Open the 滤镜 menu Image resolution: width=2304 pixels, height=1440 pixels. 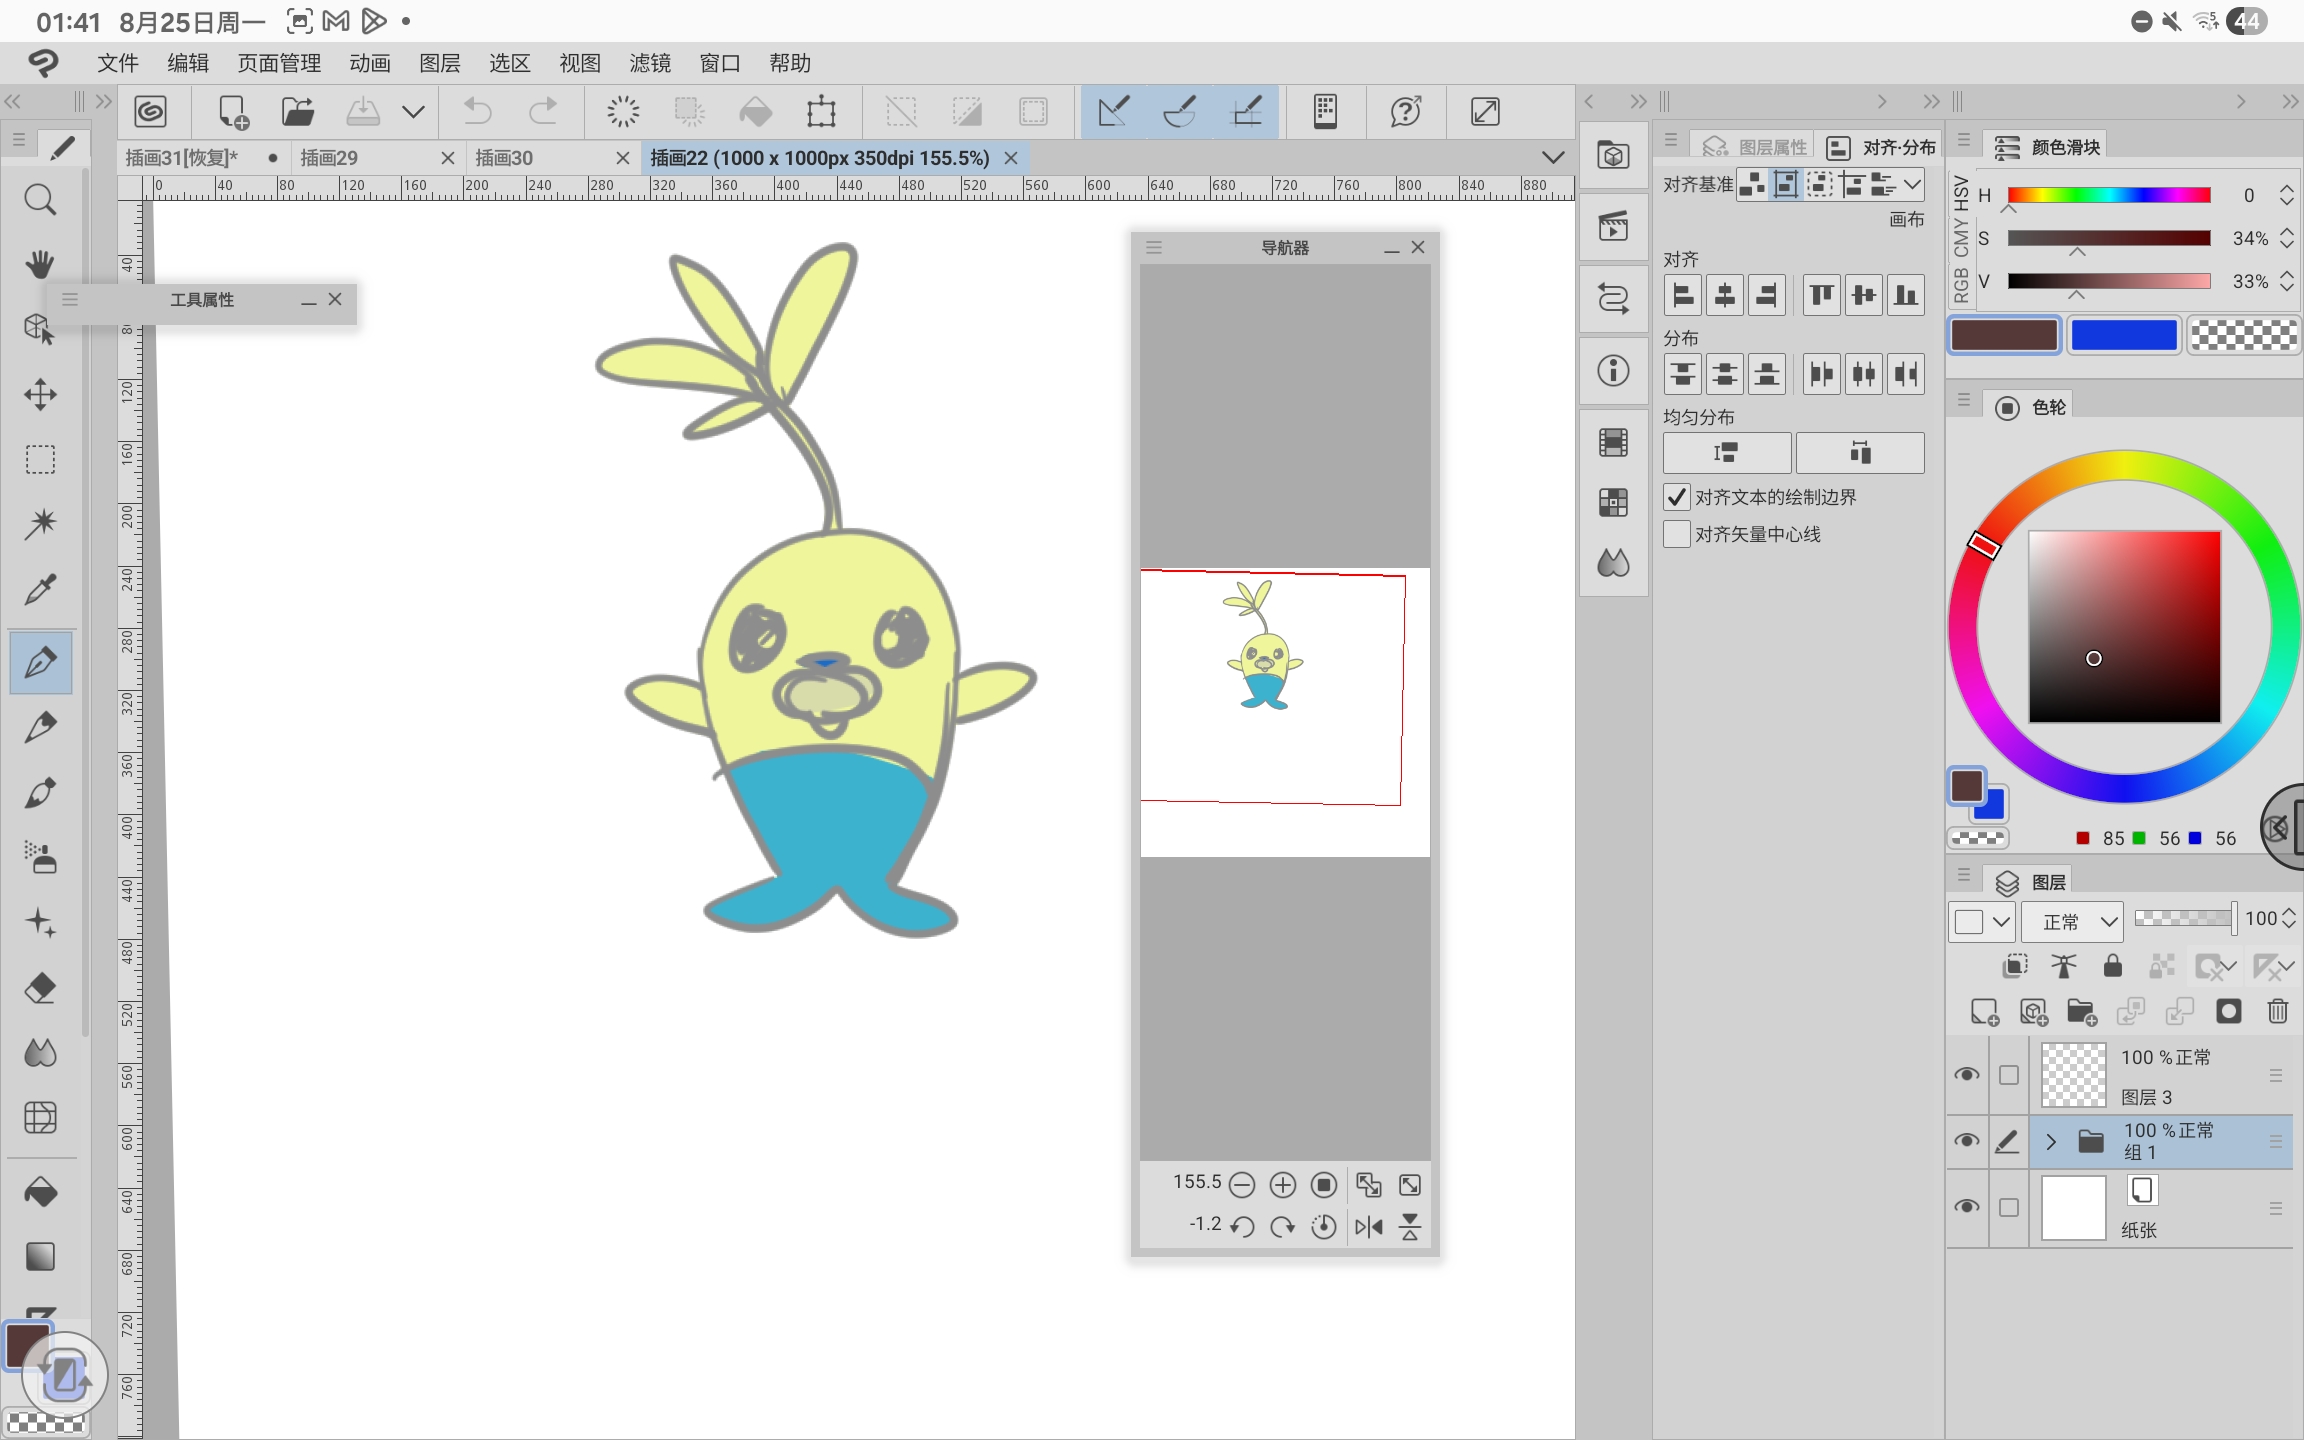pyautogui.click(x=649, y=63)
